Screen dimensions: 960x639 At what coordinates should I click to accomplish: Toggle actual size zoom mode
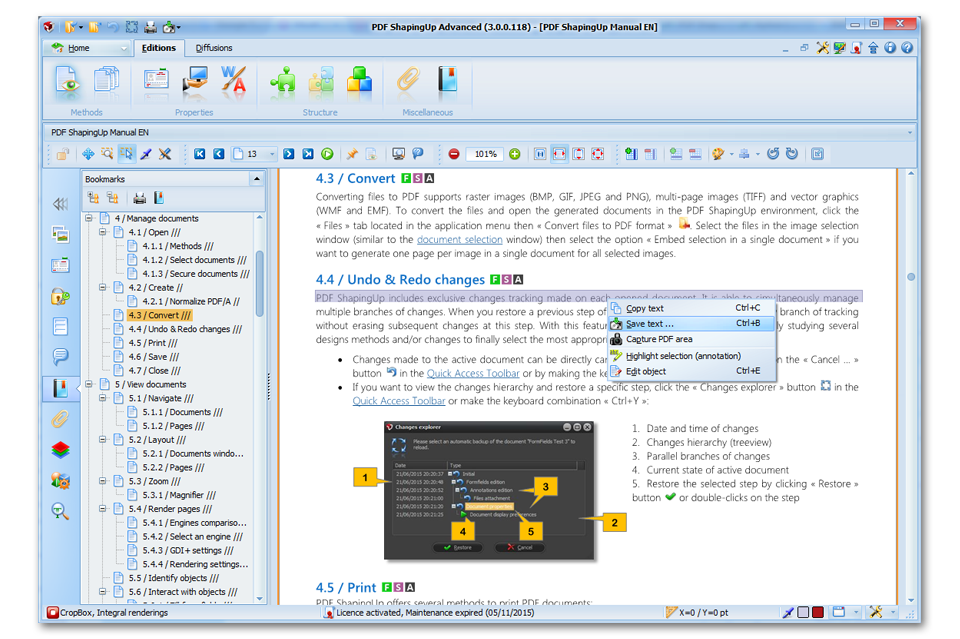point(540,154)
